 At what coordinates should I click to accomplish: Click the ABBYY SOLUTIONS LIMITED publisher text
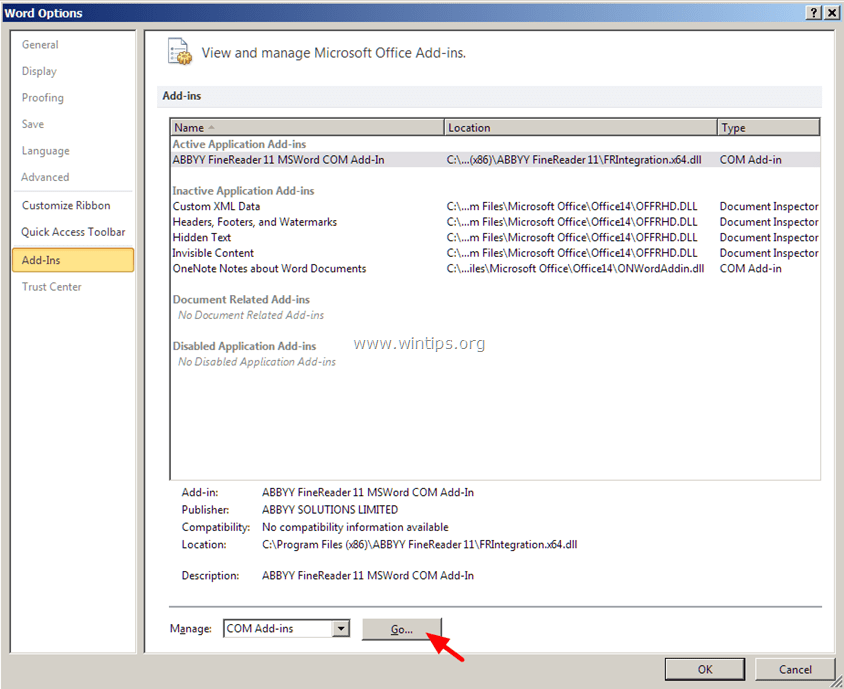330,510
